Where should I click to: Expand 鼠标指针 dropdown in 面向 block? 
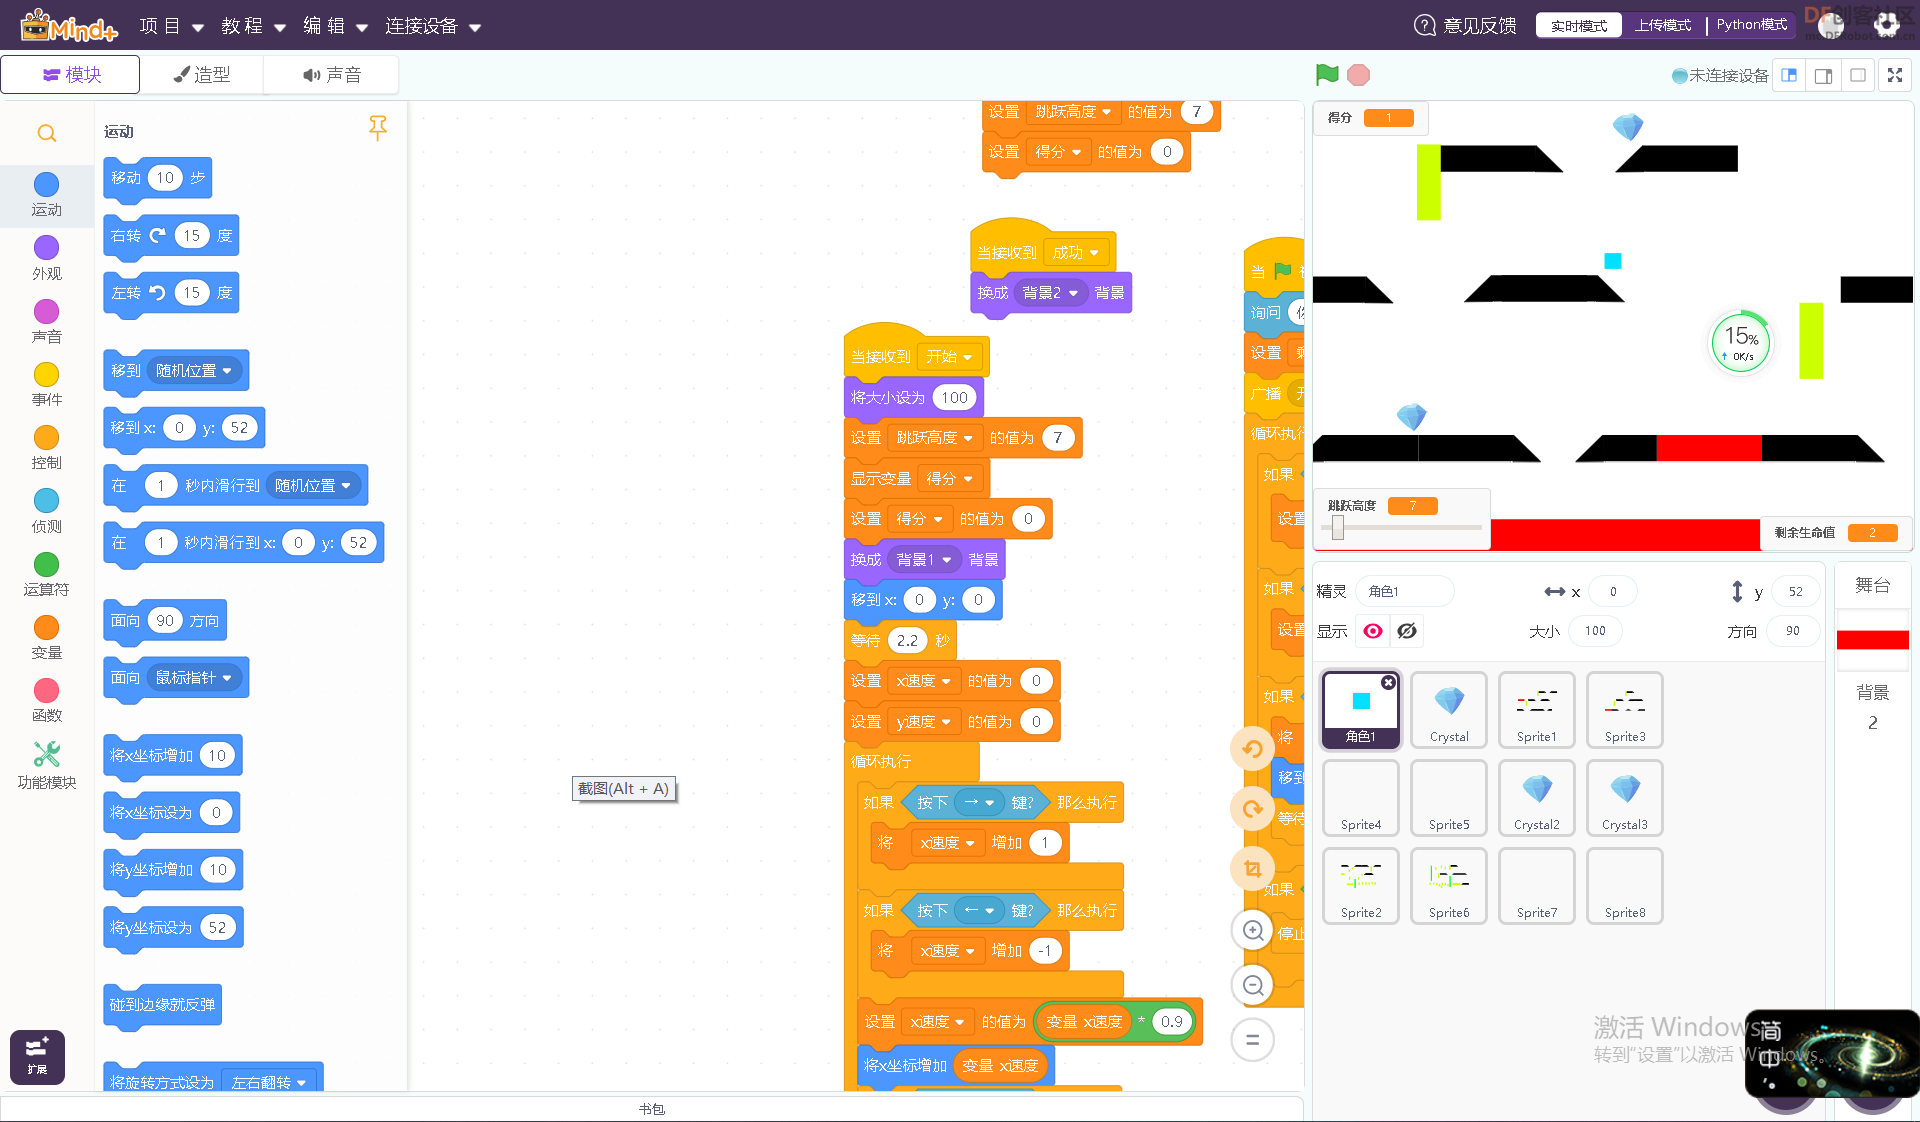[x=195, y=678]
